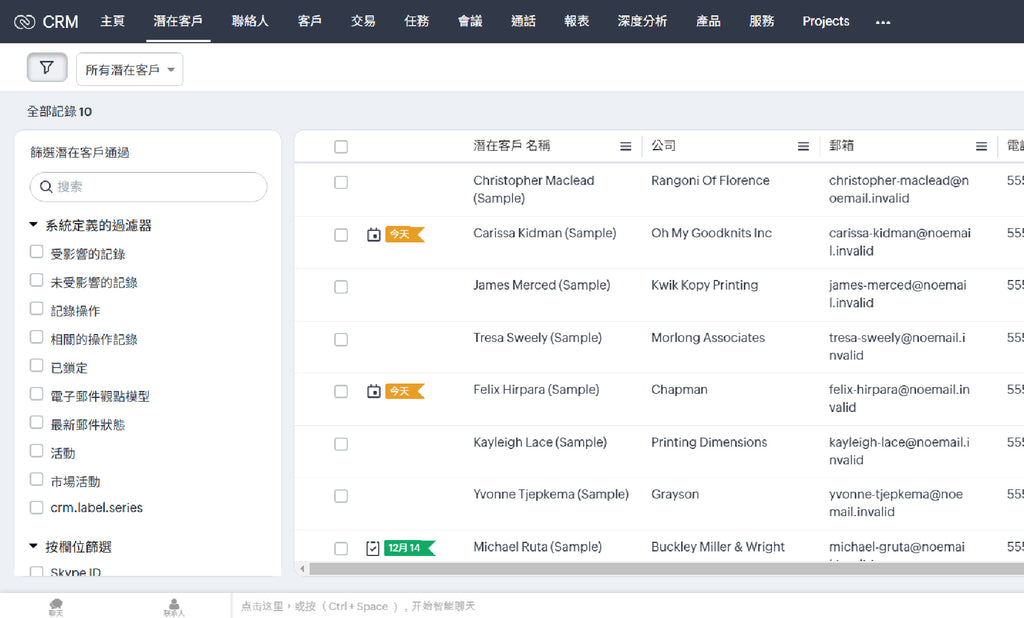Open the filter funnel icon
1024x618 pixels.
(46, 67)
